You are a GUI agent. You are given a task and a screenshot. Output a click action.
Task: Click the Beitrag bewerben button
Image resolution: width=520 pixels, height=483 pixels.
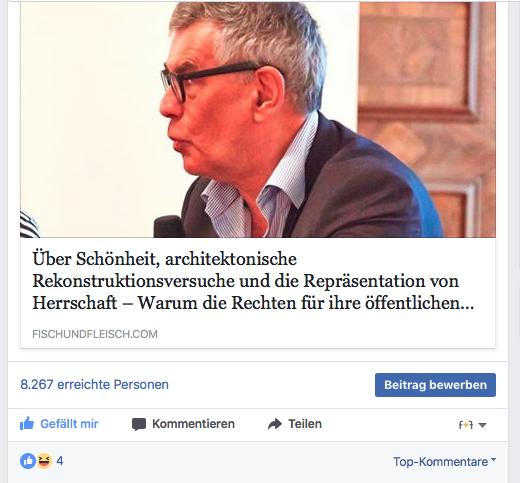(435, 385)
